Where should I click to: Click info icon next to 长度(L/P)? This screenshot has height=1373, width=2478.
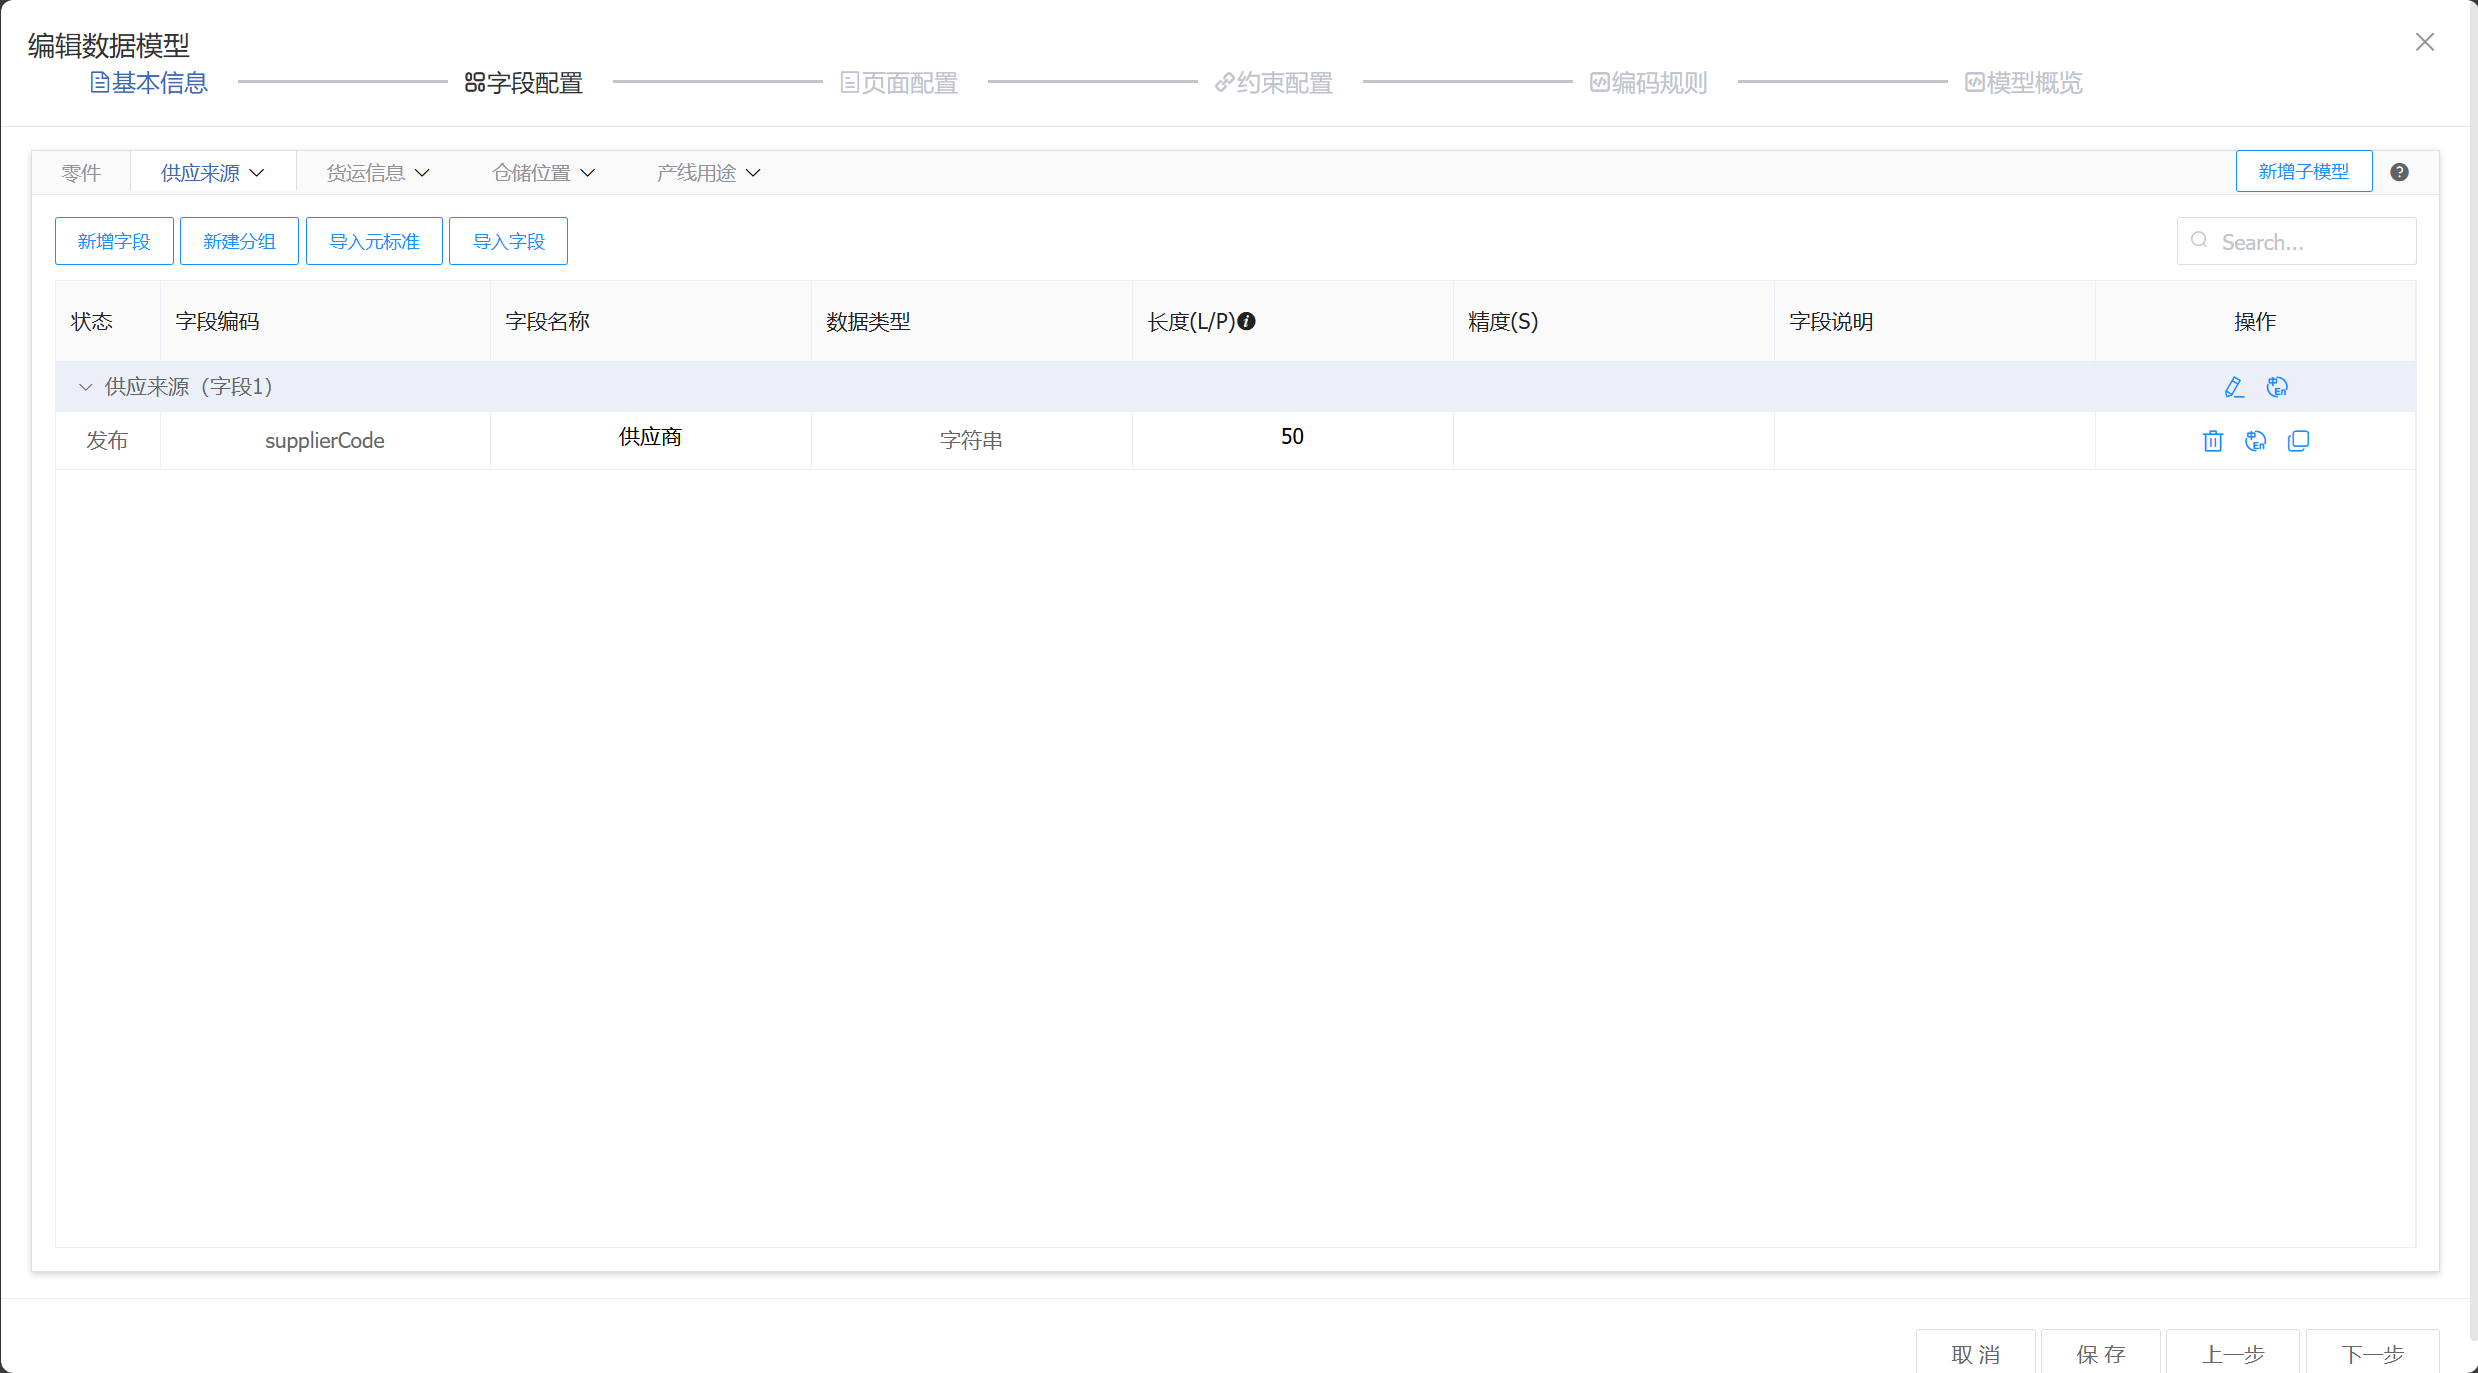(x=1247, y=321)
